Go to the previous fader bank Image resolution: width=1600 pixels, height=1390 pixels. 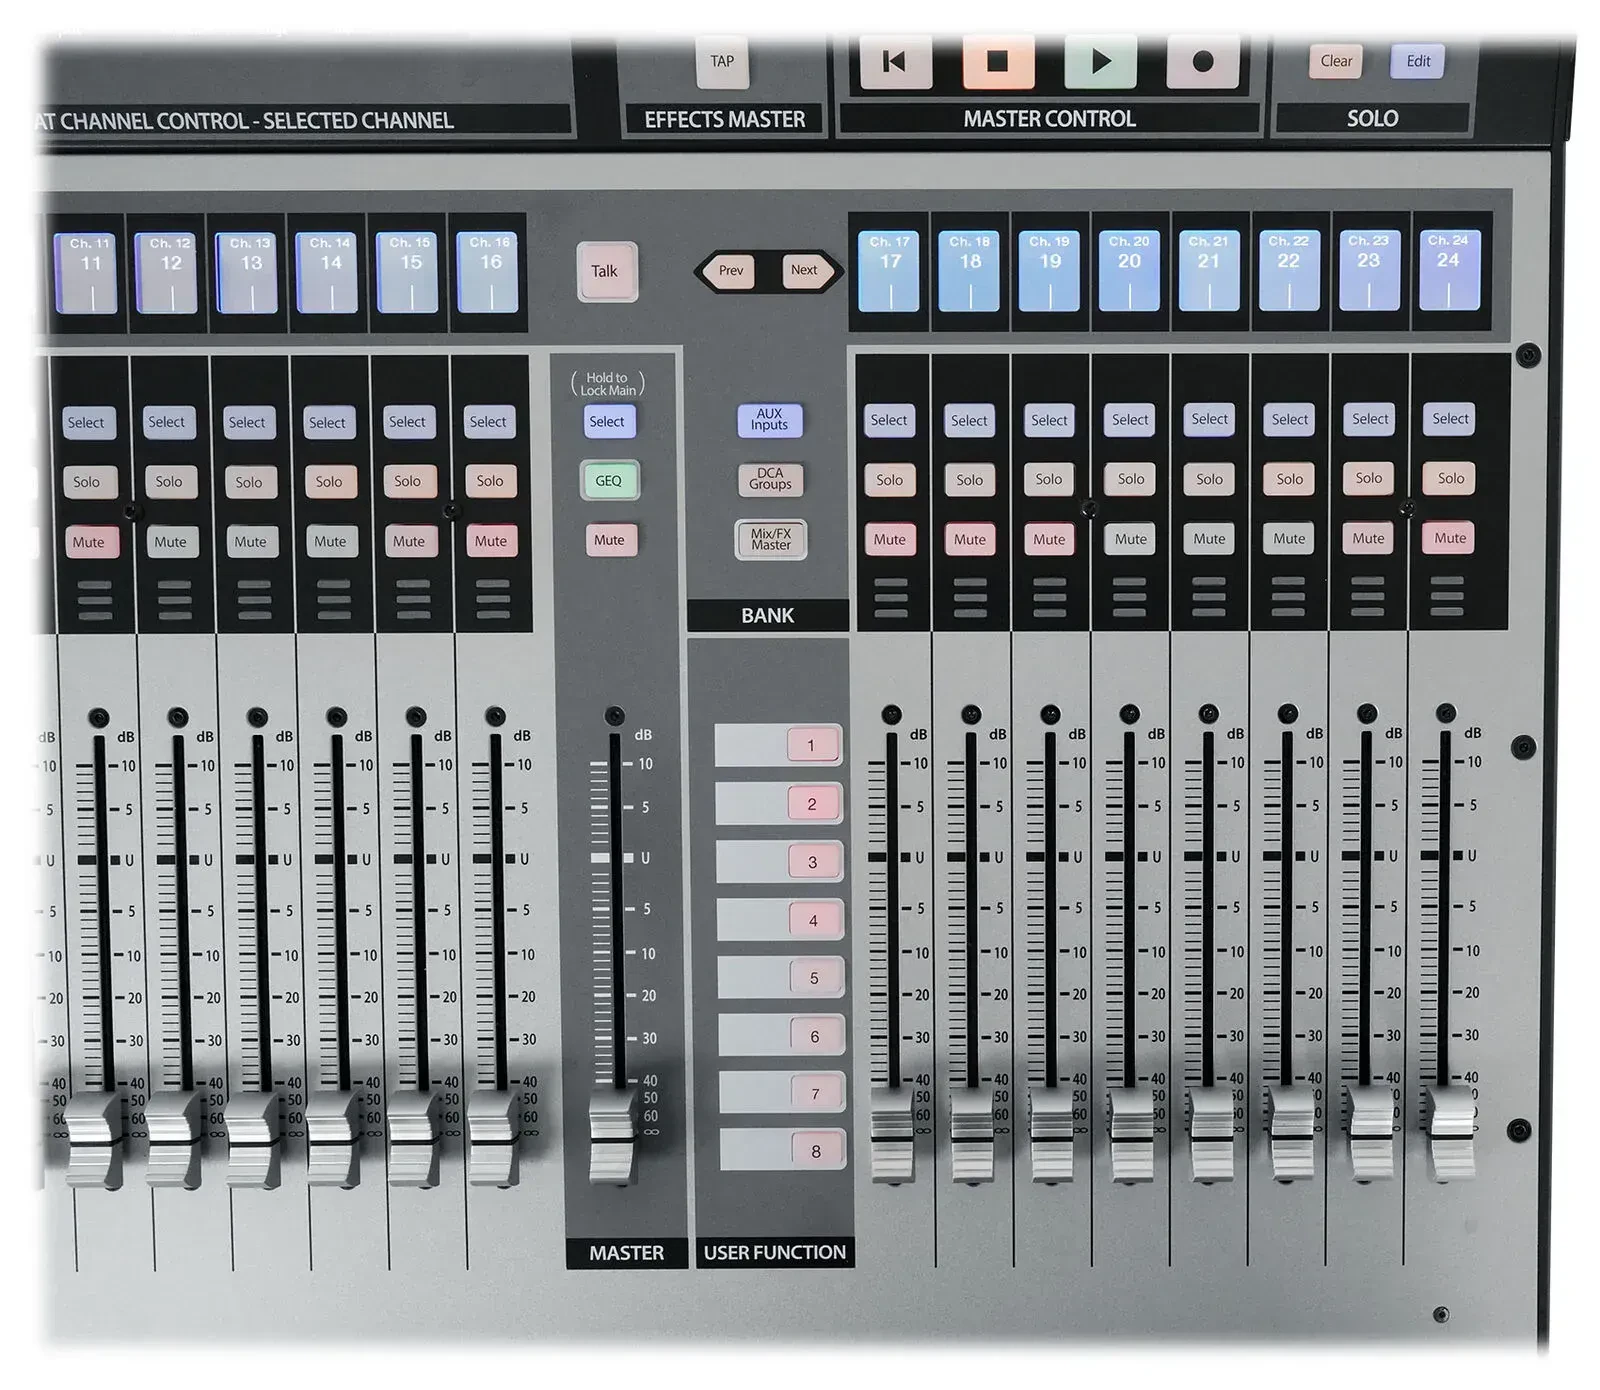point(731,270)
